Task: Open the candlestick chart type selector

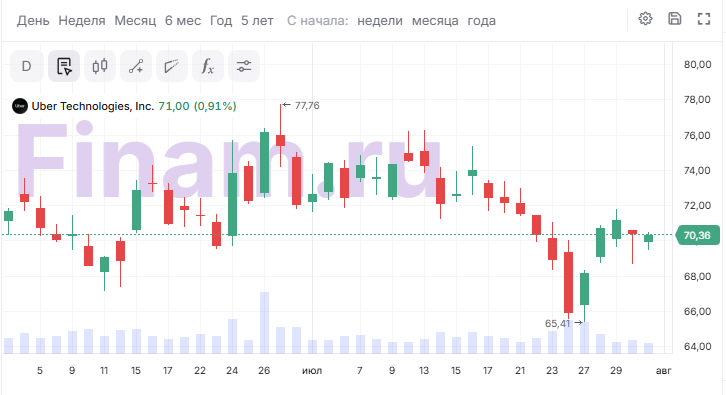Action: pyautogui.click(x=100, y=66)
